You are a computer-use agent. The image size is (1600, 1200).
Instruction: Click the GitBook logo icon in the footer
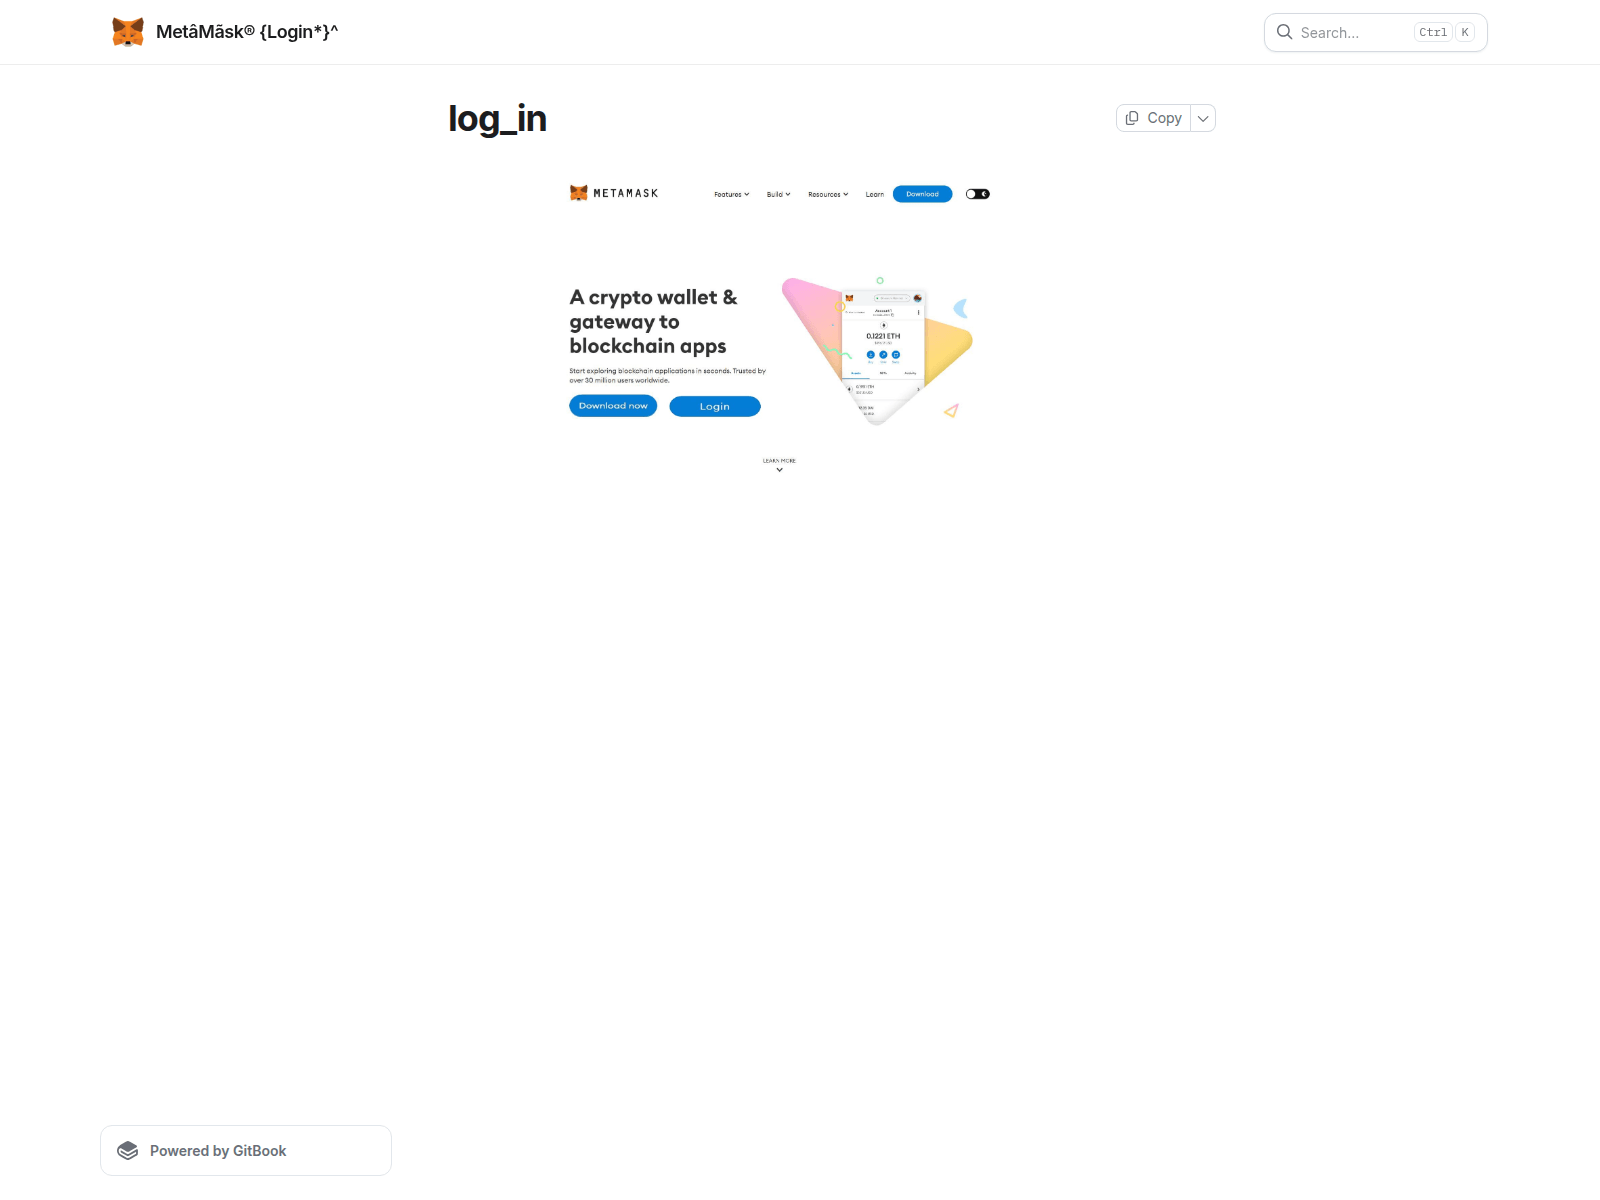[128, 1151]
